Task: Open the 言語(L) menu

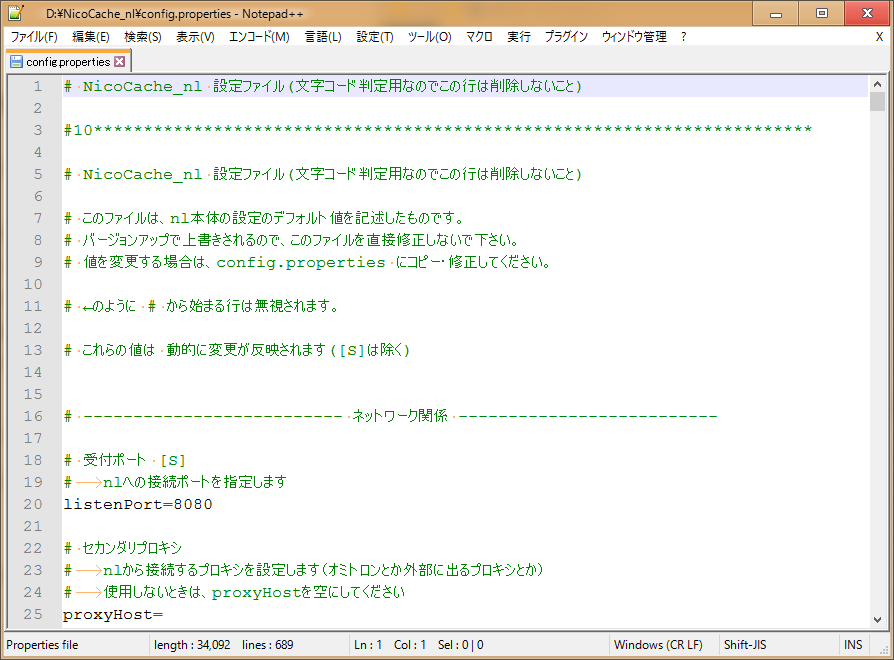Action: (323, 37)
